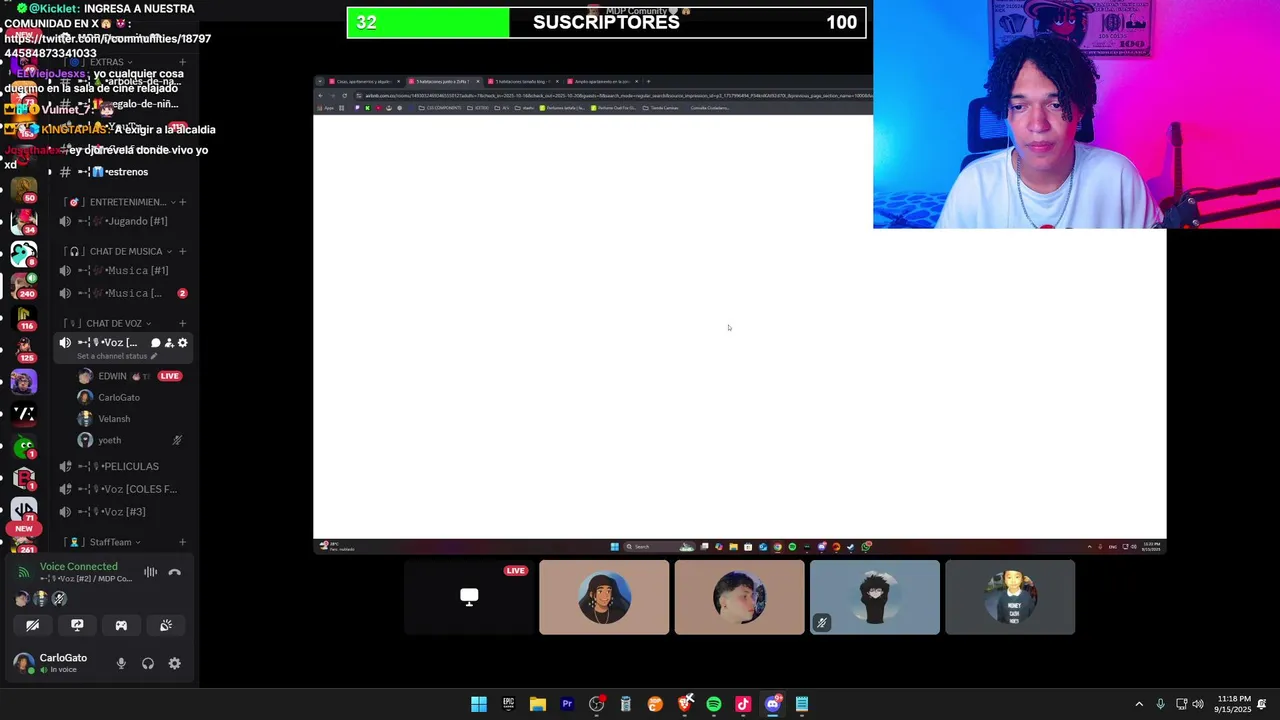Add channel to StaffTeam category
This screenshot has height=720, width=1280.
tap(182, 542)
